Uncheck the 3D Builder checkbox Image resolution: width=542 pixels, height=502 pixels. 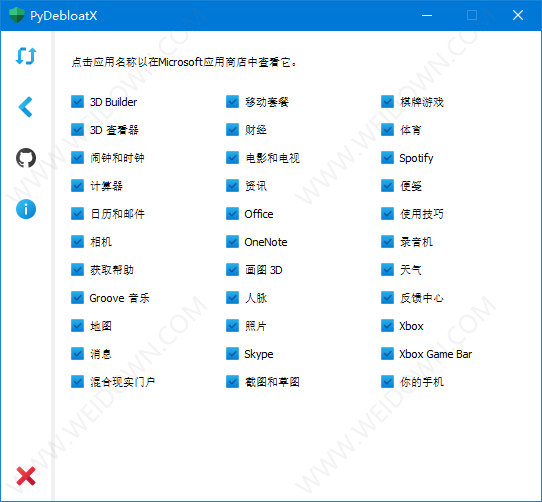pyautogui.click(x=77, y=102)
